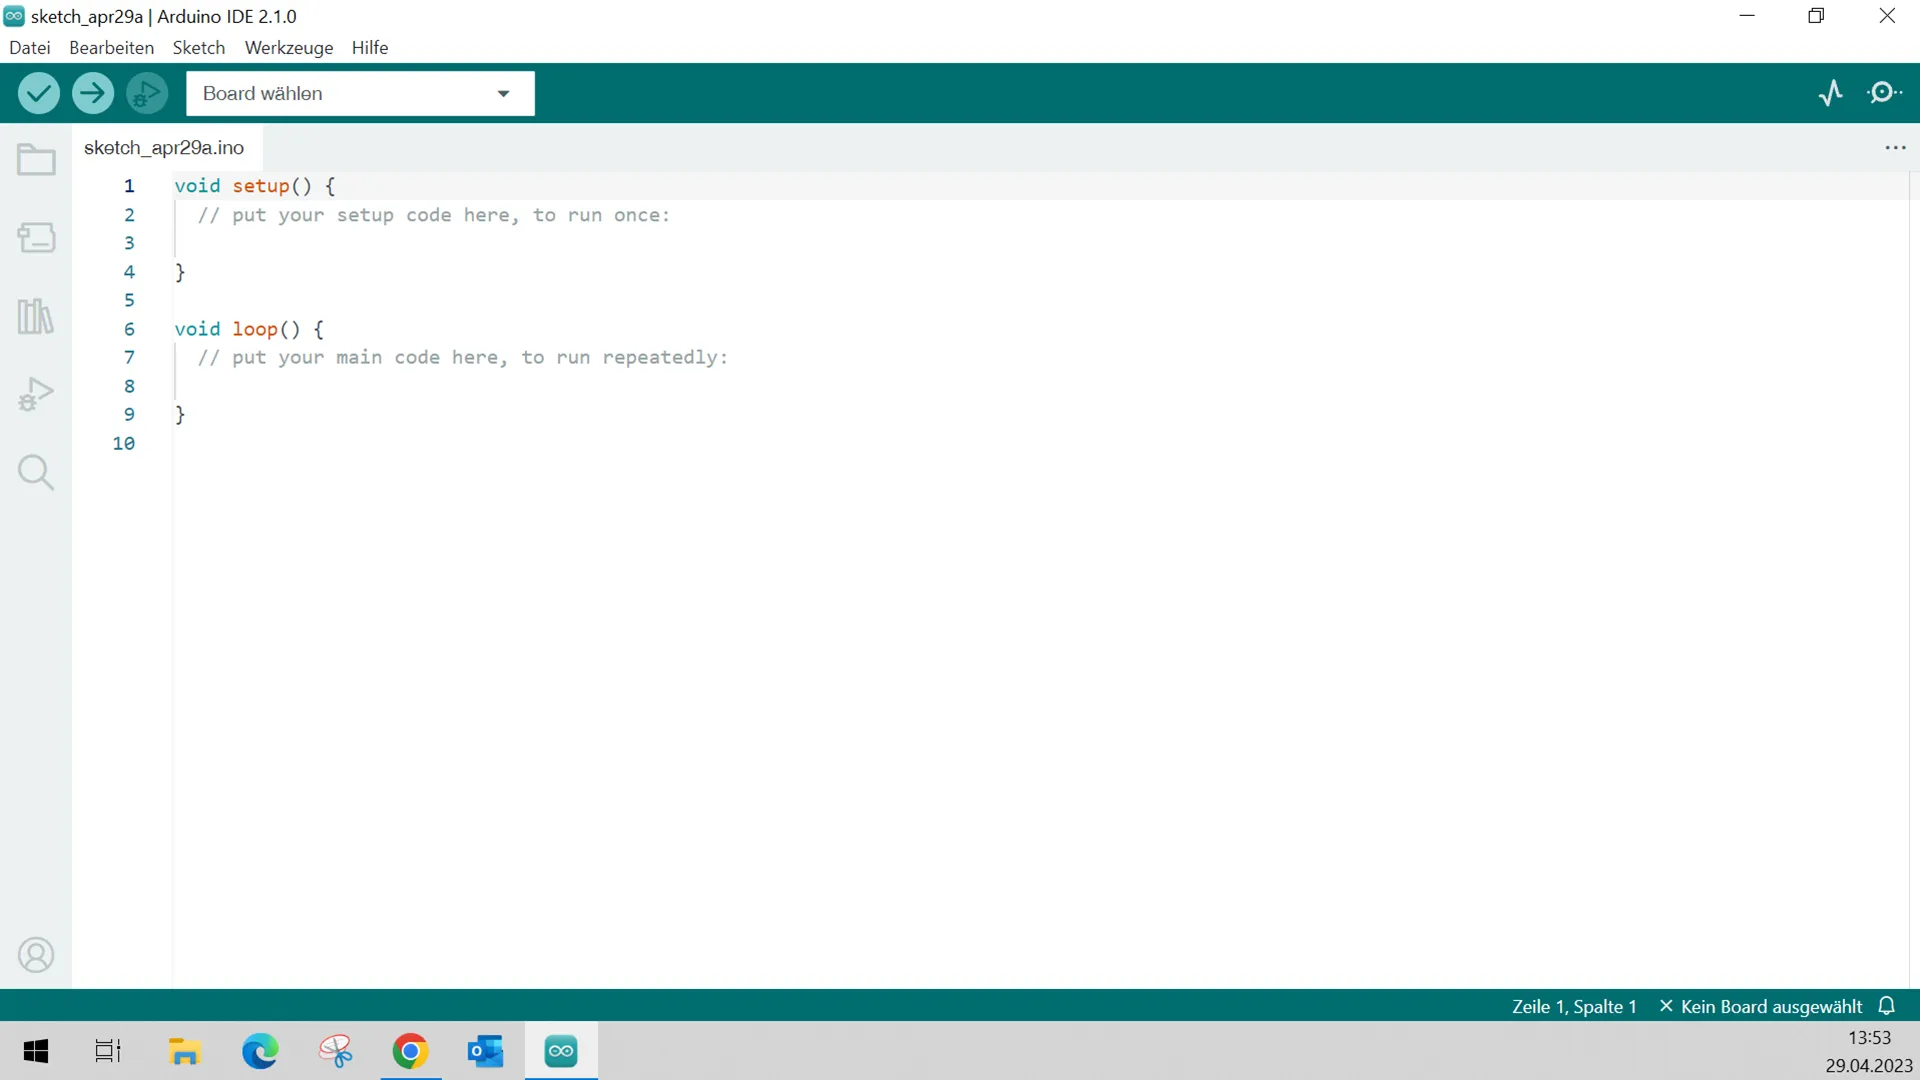1920x1080 pixels.
Task: Open the Hilfe menu
Action: (x=370, y=47)
